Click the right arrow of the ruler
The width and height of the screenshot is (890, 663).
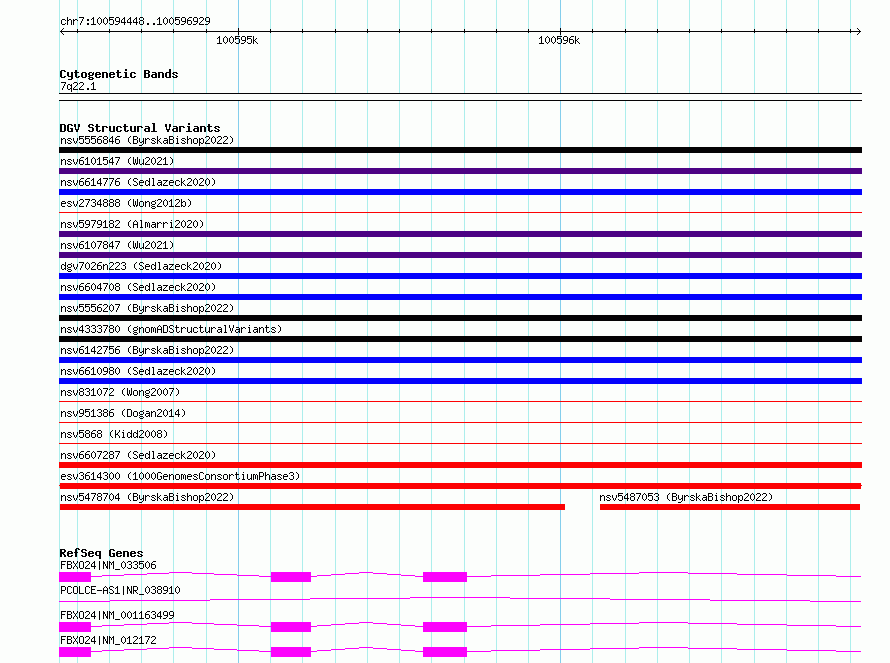(858, 31)
